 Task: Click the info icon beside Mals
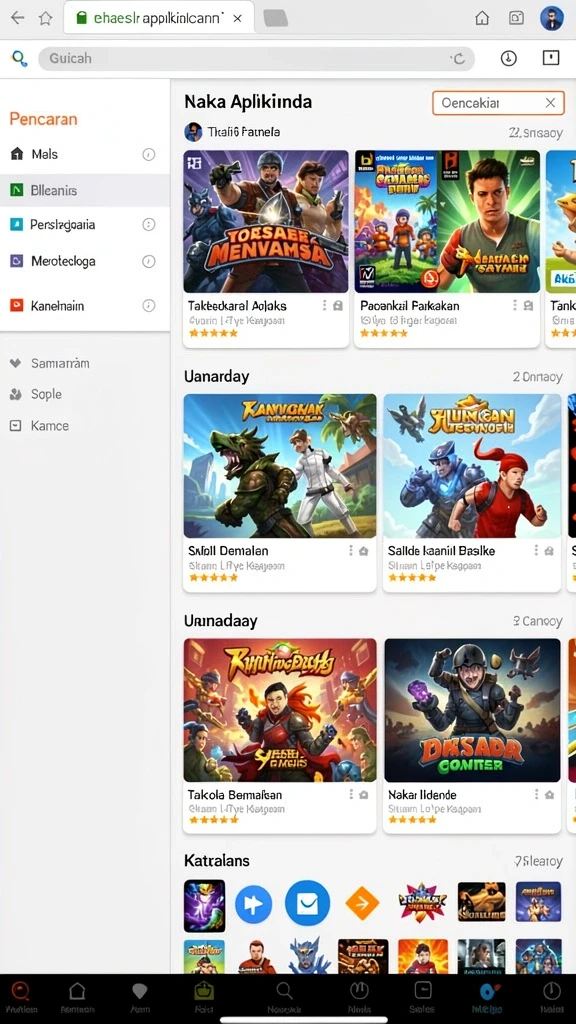click(x=149, y=155)
